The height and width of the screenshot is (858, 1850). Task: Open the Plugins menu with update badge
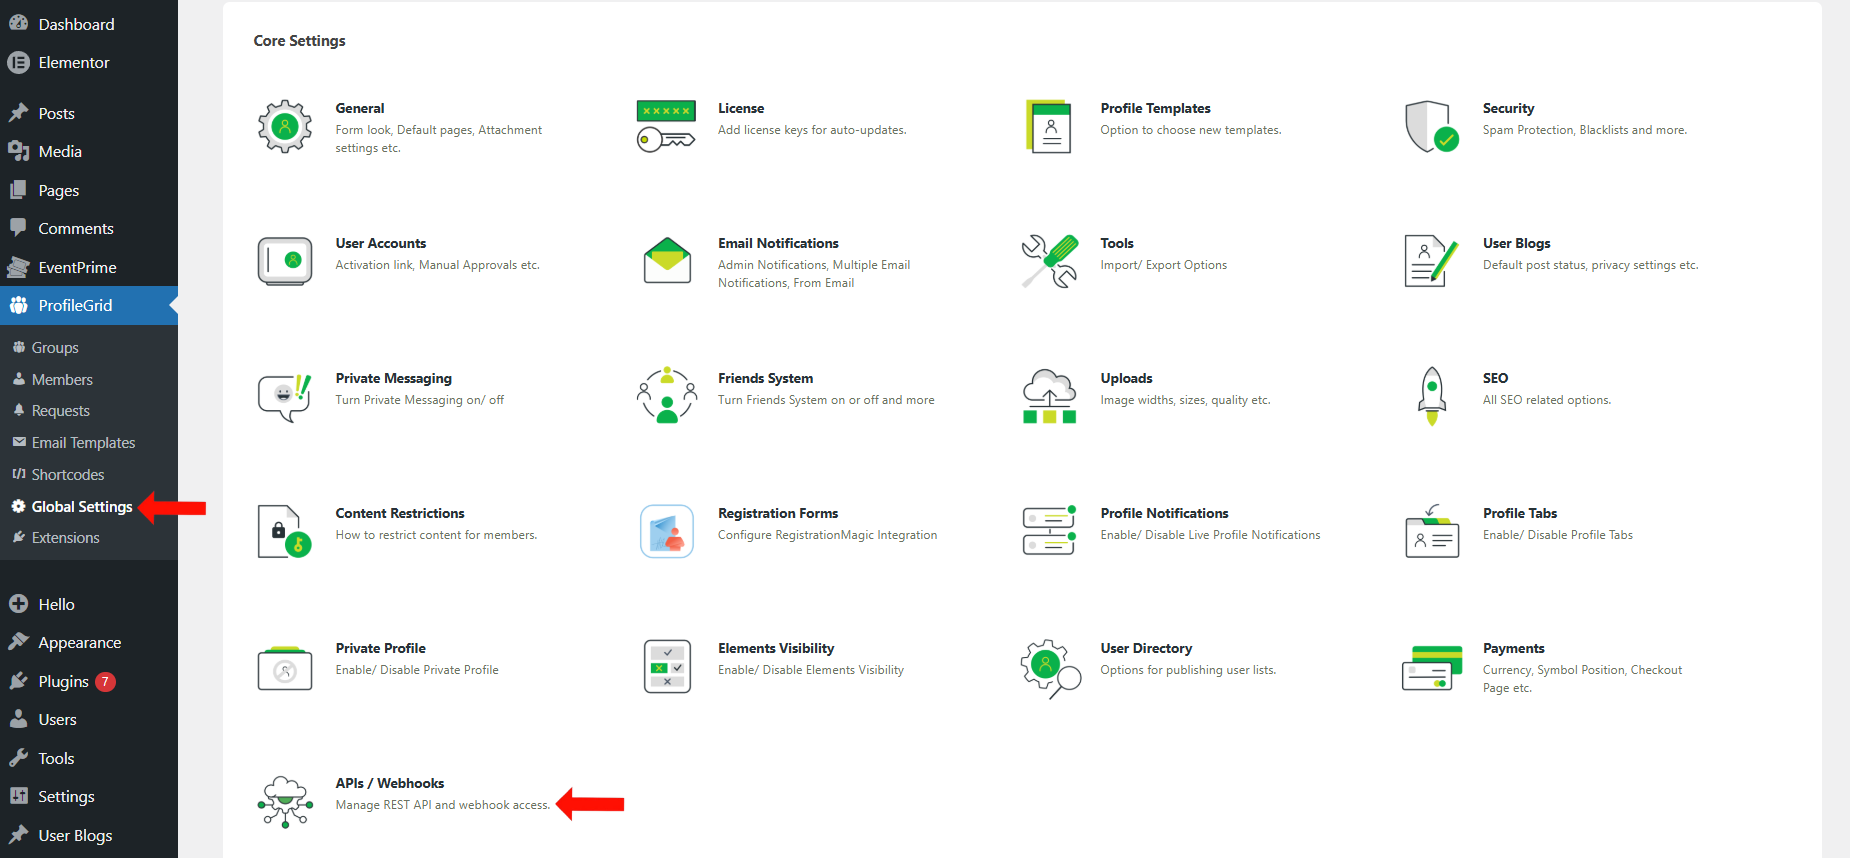(64, 682)
